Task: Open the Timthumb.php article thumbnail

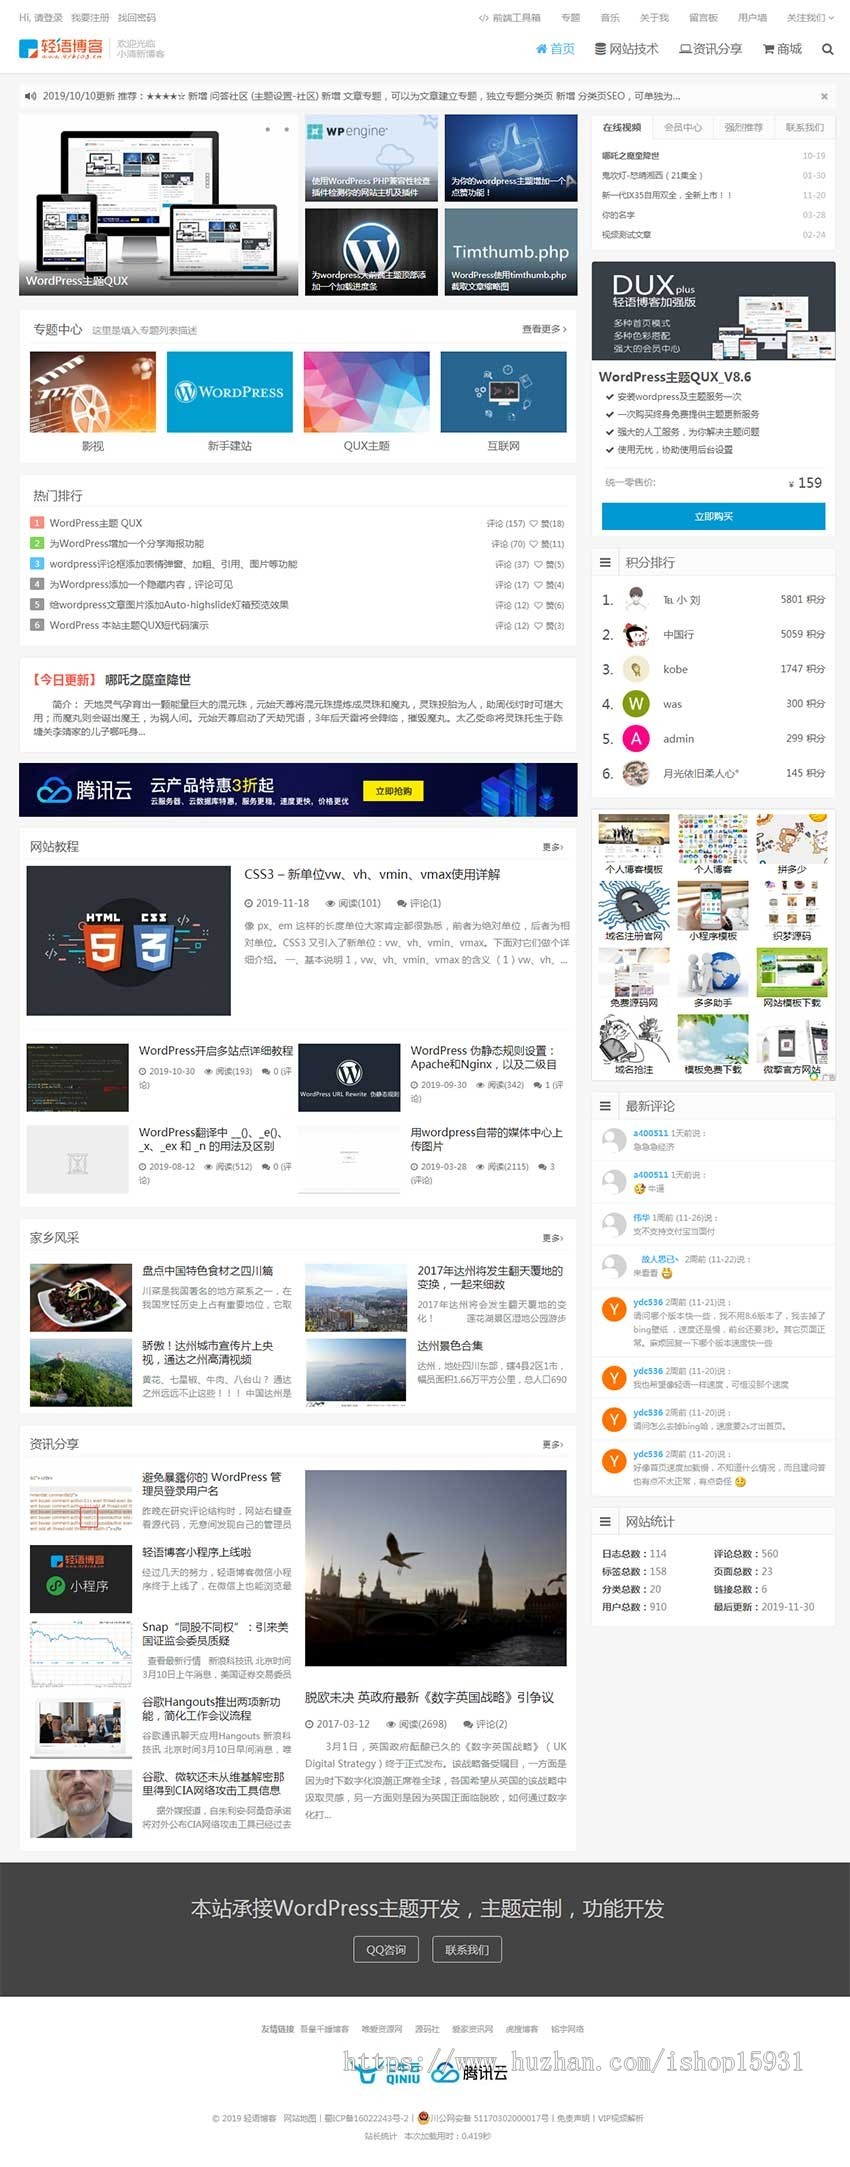Action: (511, 251)
